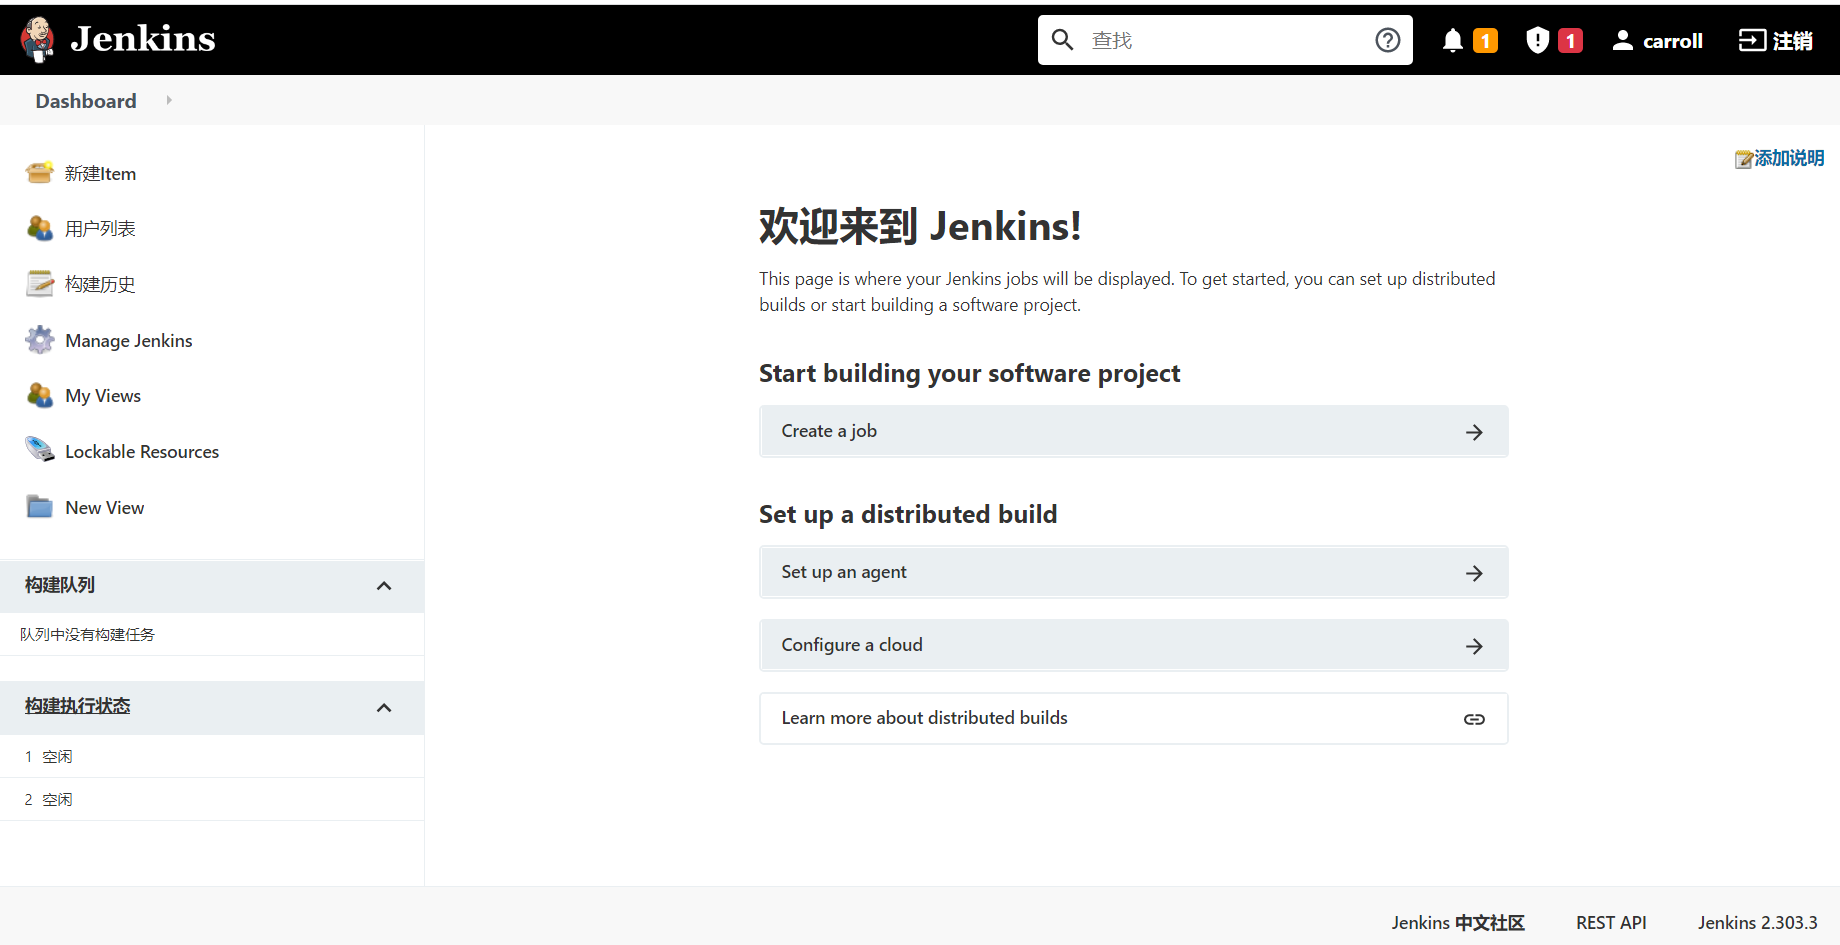
Task: Click the 新建Item icon
Action: pos(40,172)
